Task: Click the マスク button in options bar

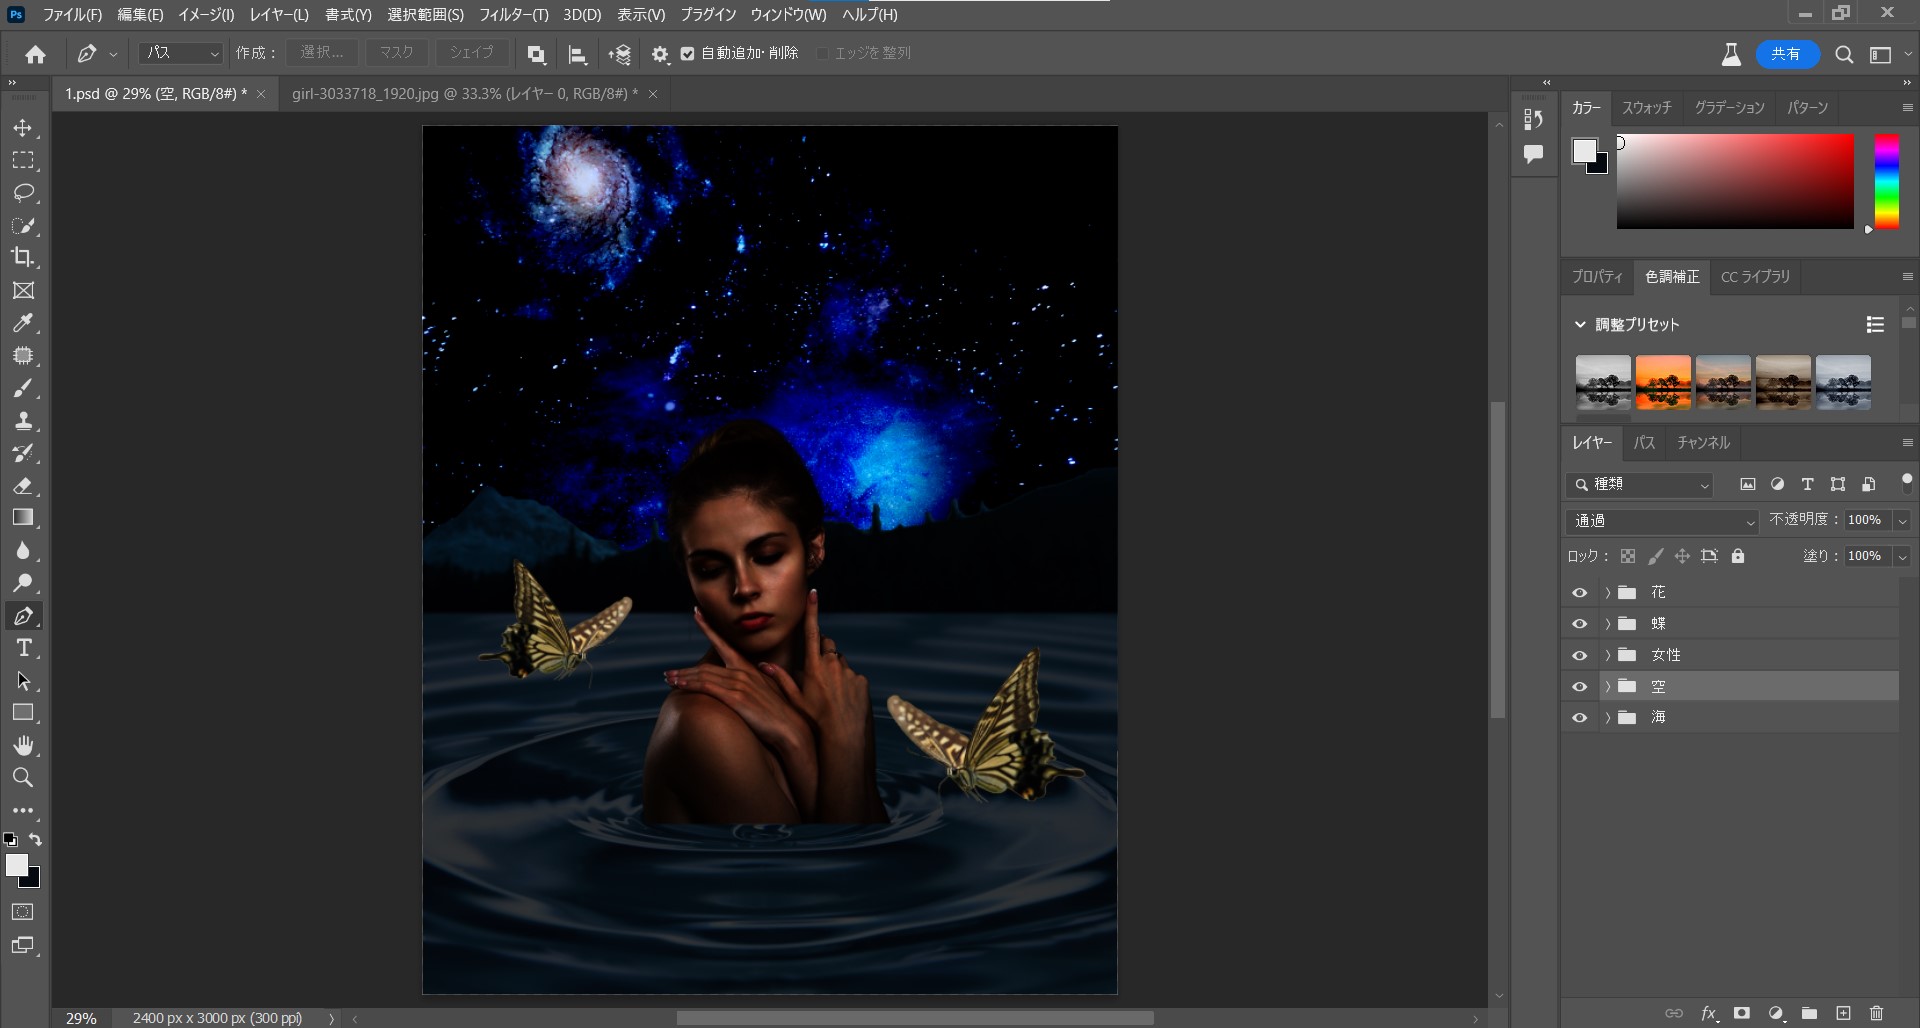Action: [x=396, y=53]
